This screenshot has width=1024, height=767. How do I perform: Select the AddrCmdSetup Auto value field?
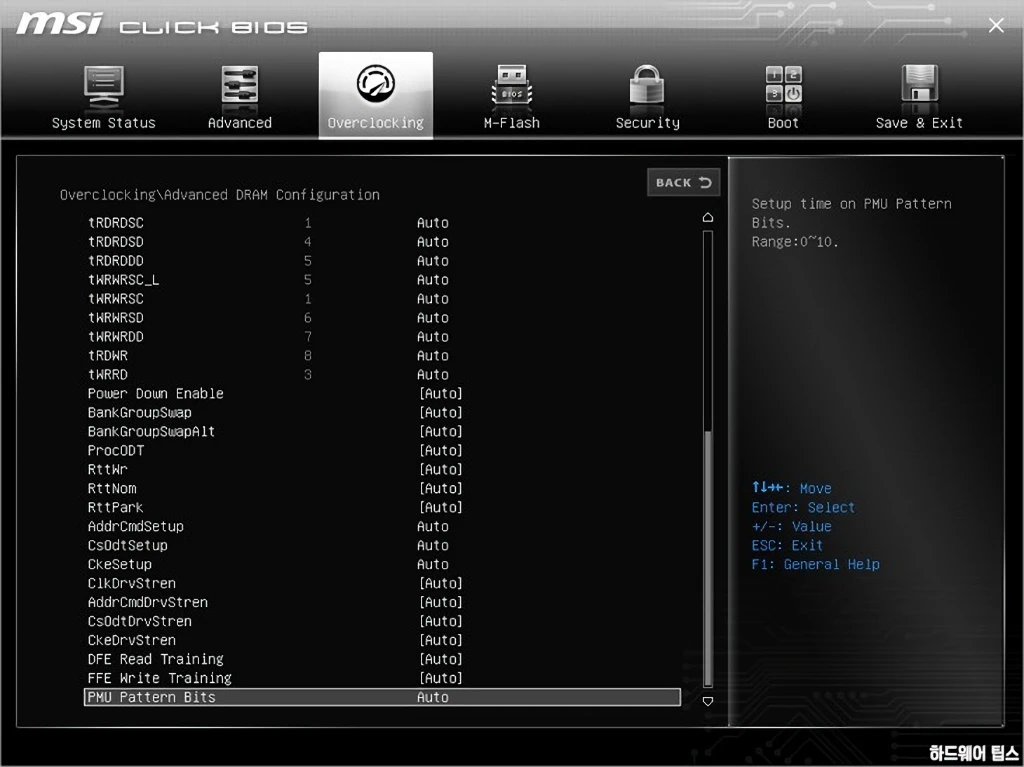pos(432,526)
